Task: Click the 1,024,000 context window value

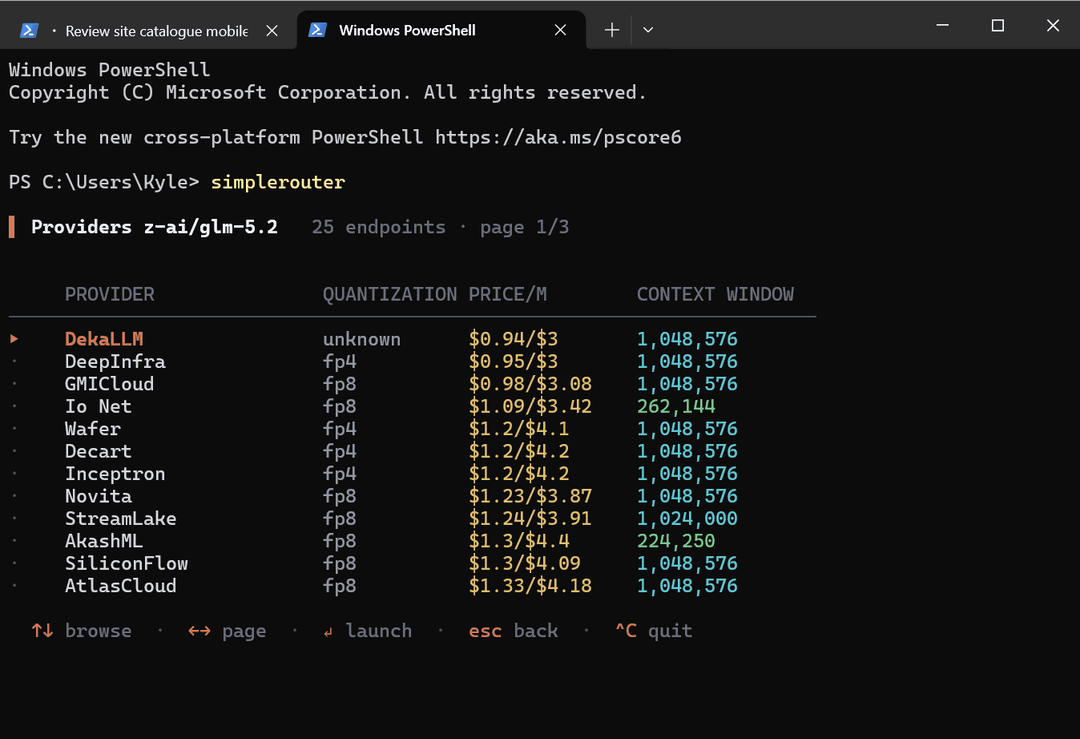Action: [687, 518]
